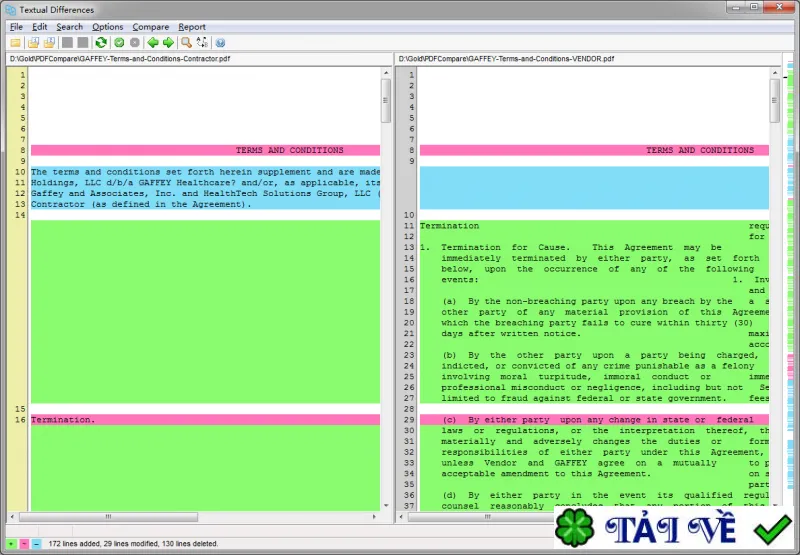Go to next difference with right arrow
The height and width of the screenshot is (555, 800).
coord(168,43)
